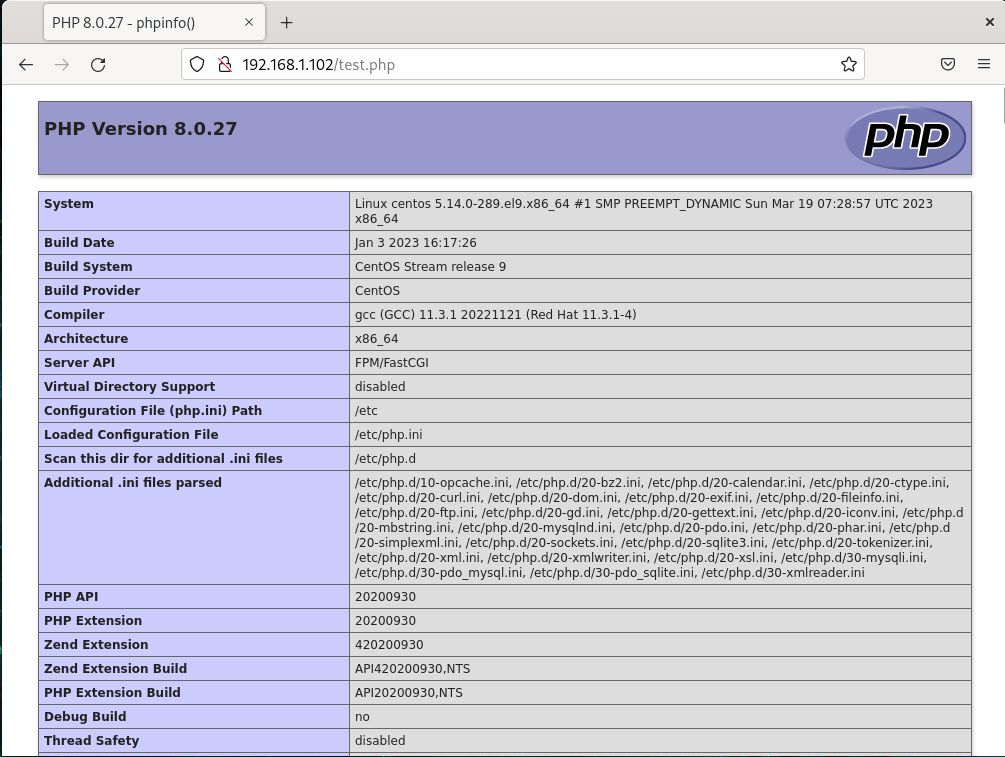This screenshot has width=1005, height=757.
Task: Open the tracking protection shield icon
Action: click(197, 64)
